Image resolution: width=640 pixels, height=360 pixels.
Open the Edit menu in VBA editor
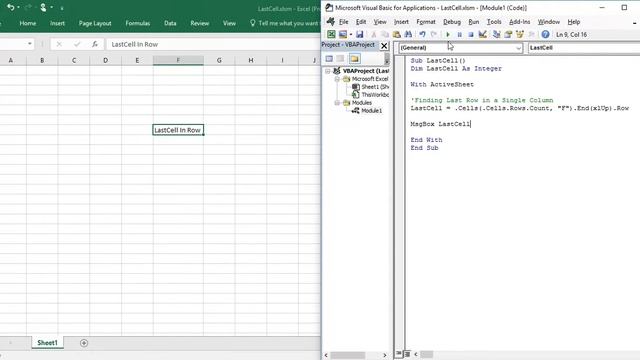361,22
